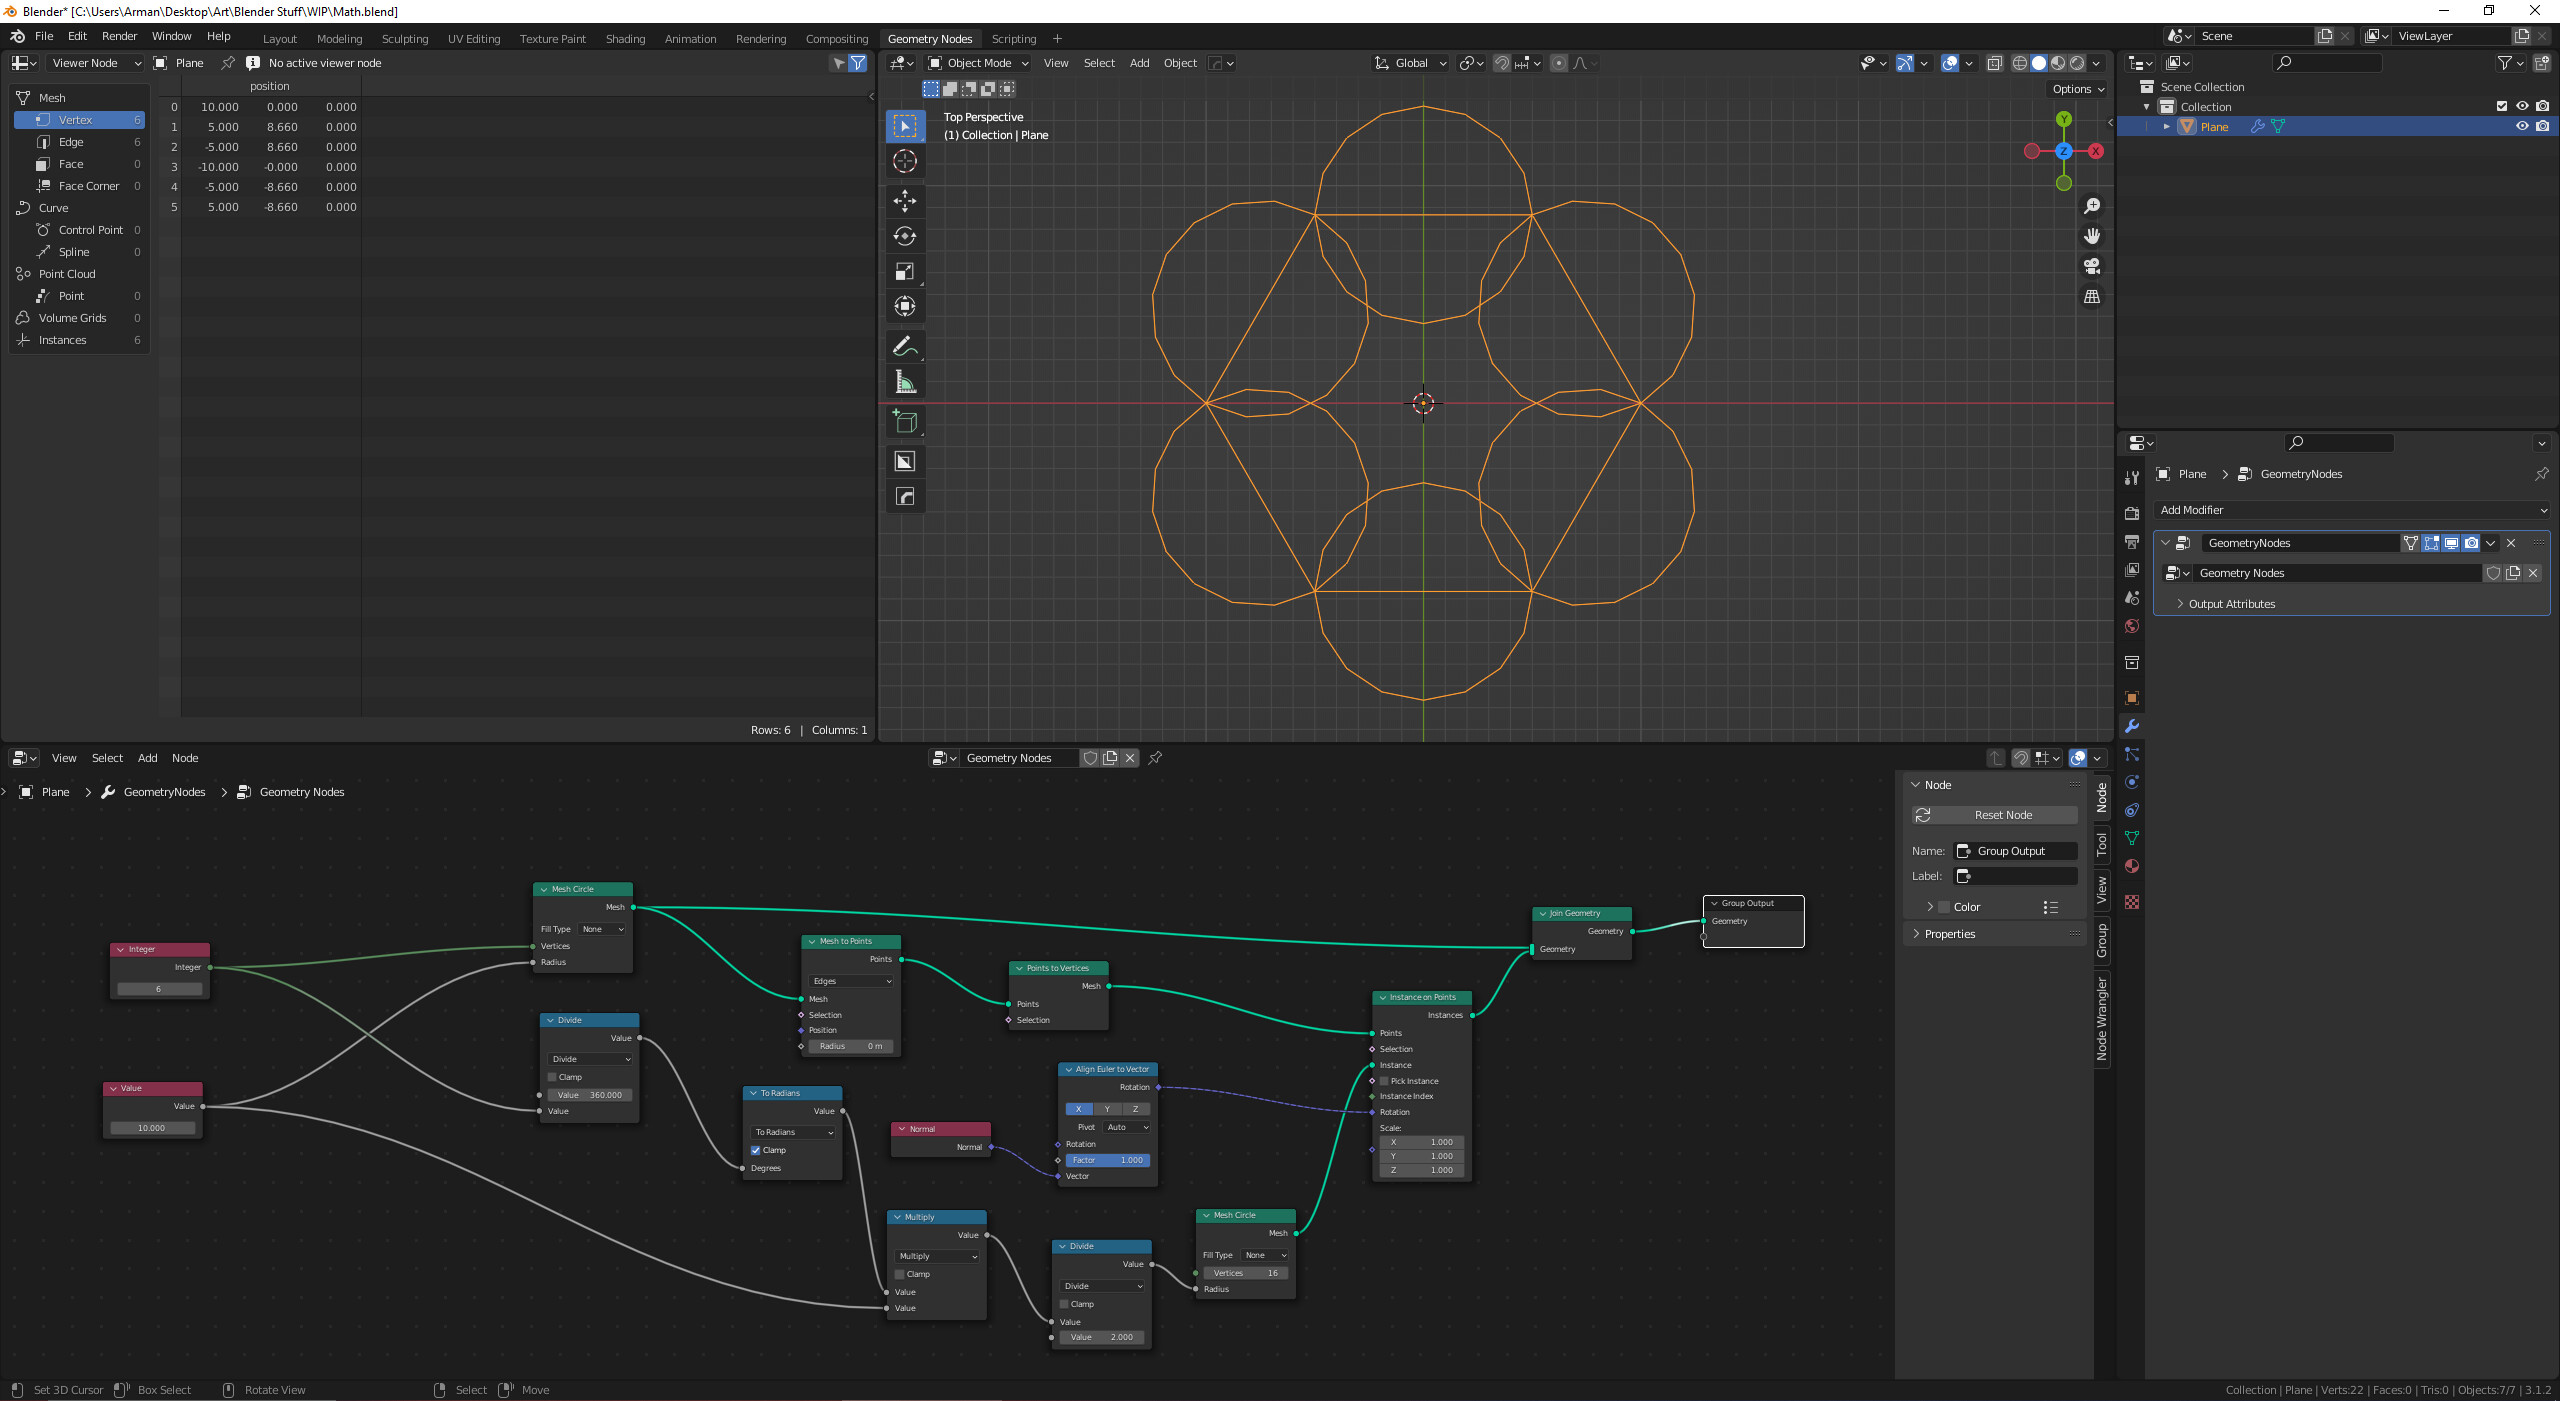Open the Object Mode dropdown
The height and width of the screenshot is (1401, 2560).
pyautogui.click(x=978, y=63)
